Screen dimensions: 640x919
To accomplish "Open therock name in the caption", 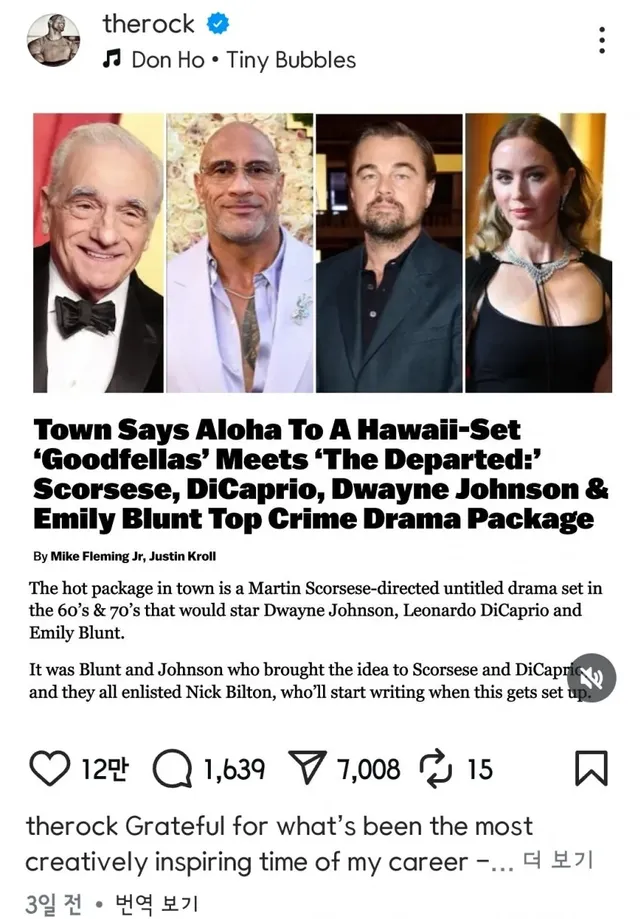I will click(72, 826).
